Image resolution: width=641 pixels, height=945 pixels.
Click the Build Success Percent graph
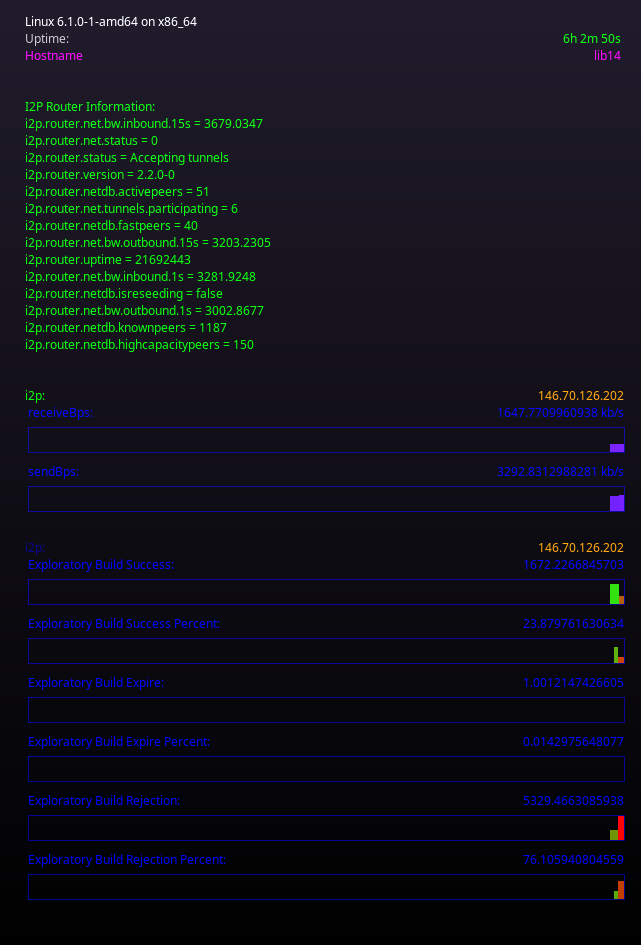point(326,651)
